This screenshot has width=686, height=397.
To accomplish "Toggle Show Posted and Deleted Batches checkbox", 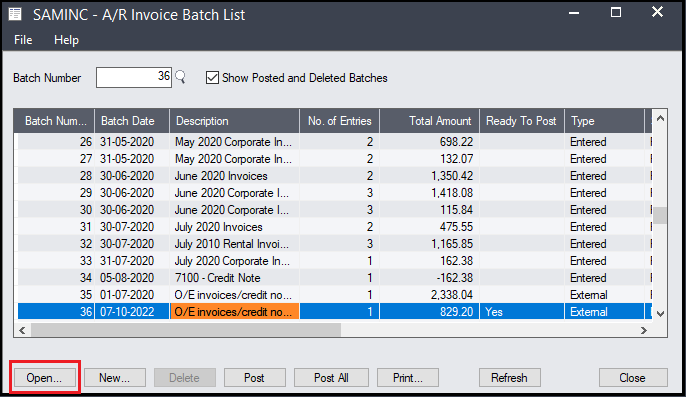I will tap(212, 78).
